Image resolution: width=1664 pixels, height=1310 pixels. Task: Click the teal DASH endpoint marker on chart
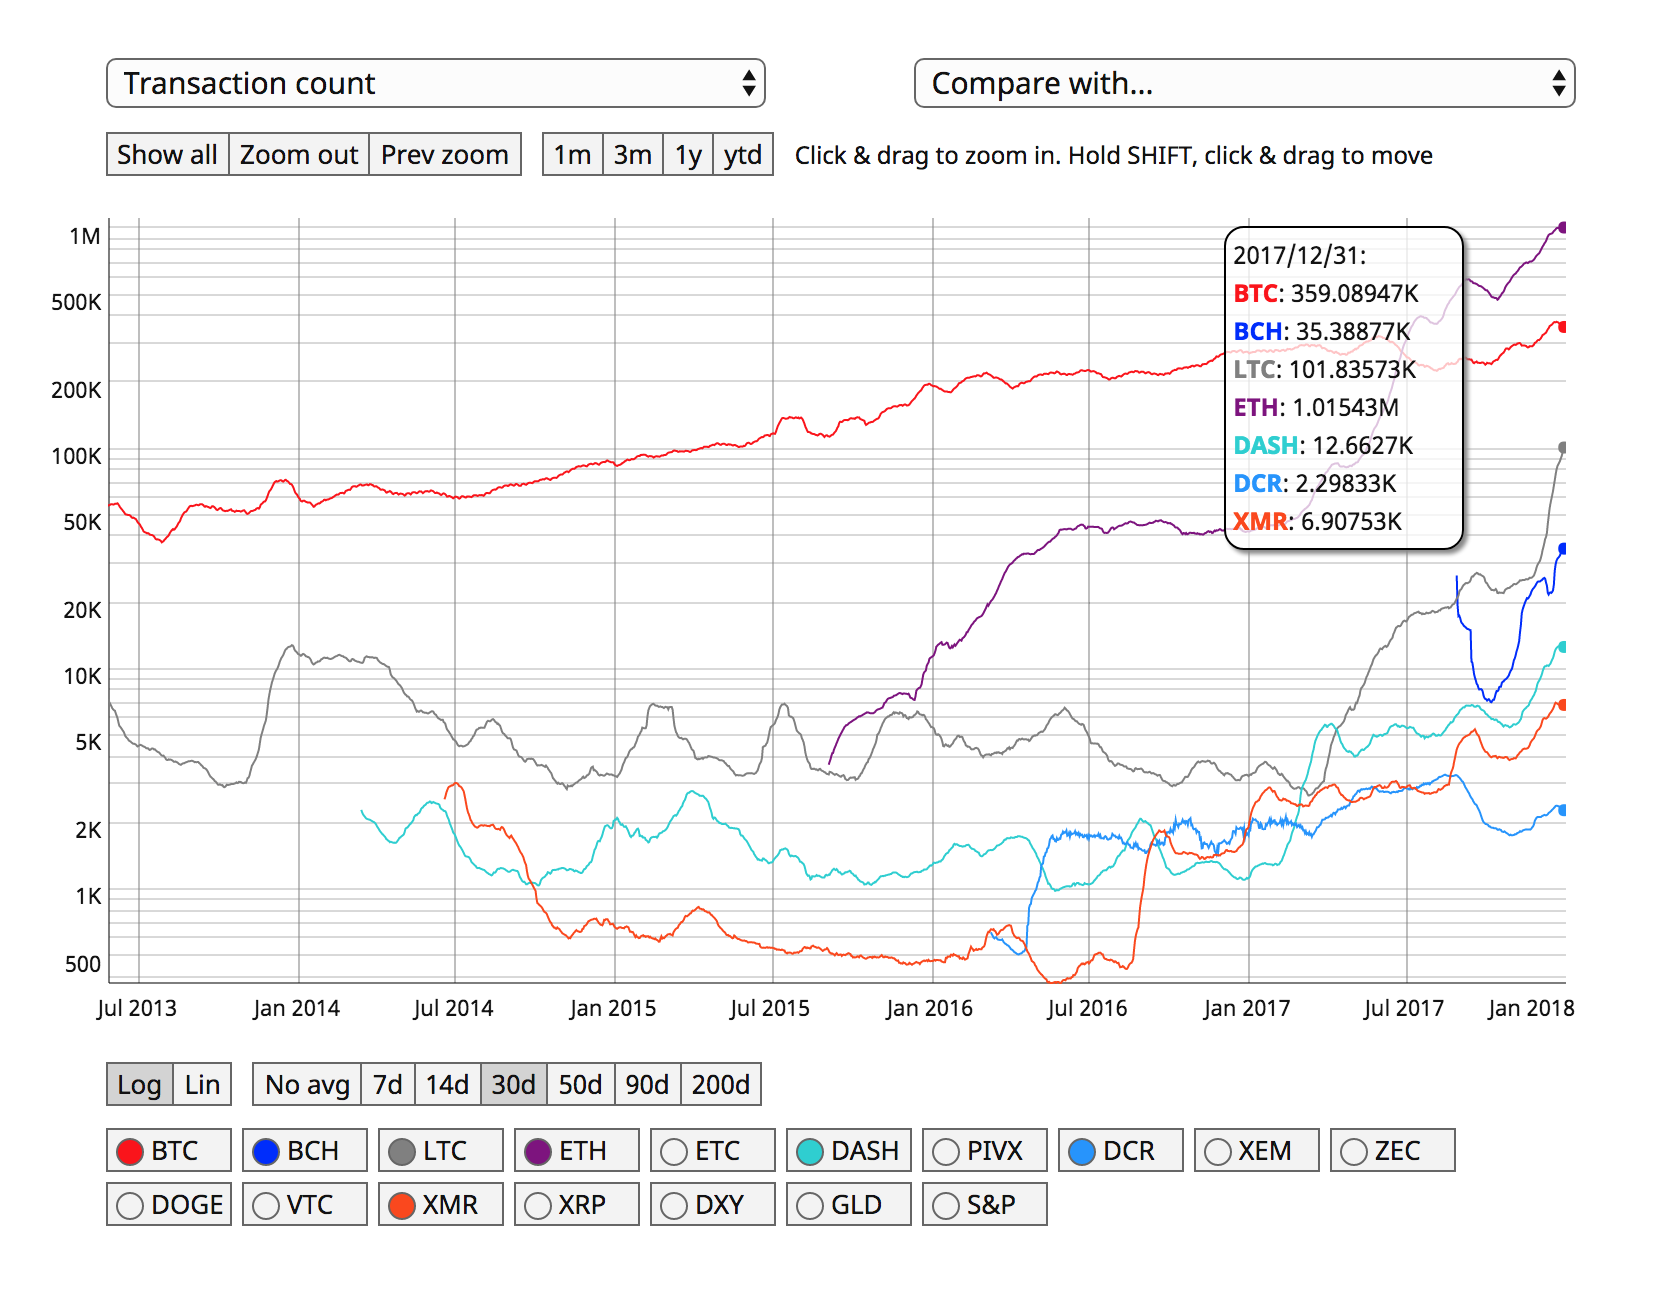pyautogui.click(x=1562, y=647)
